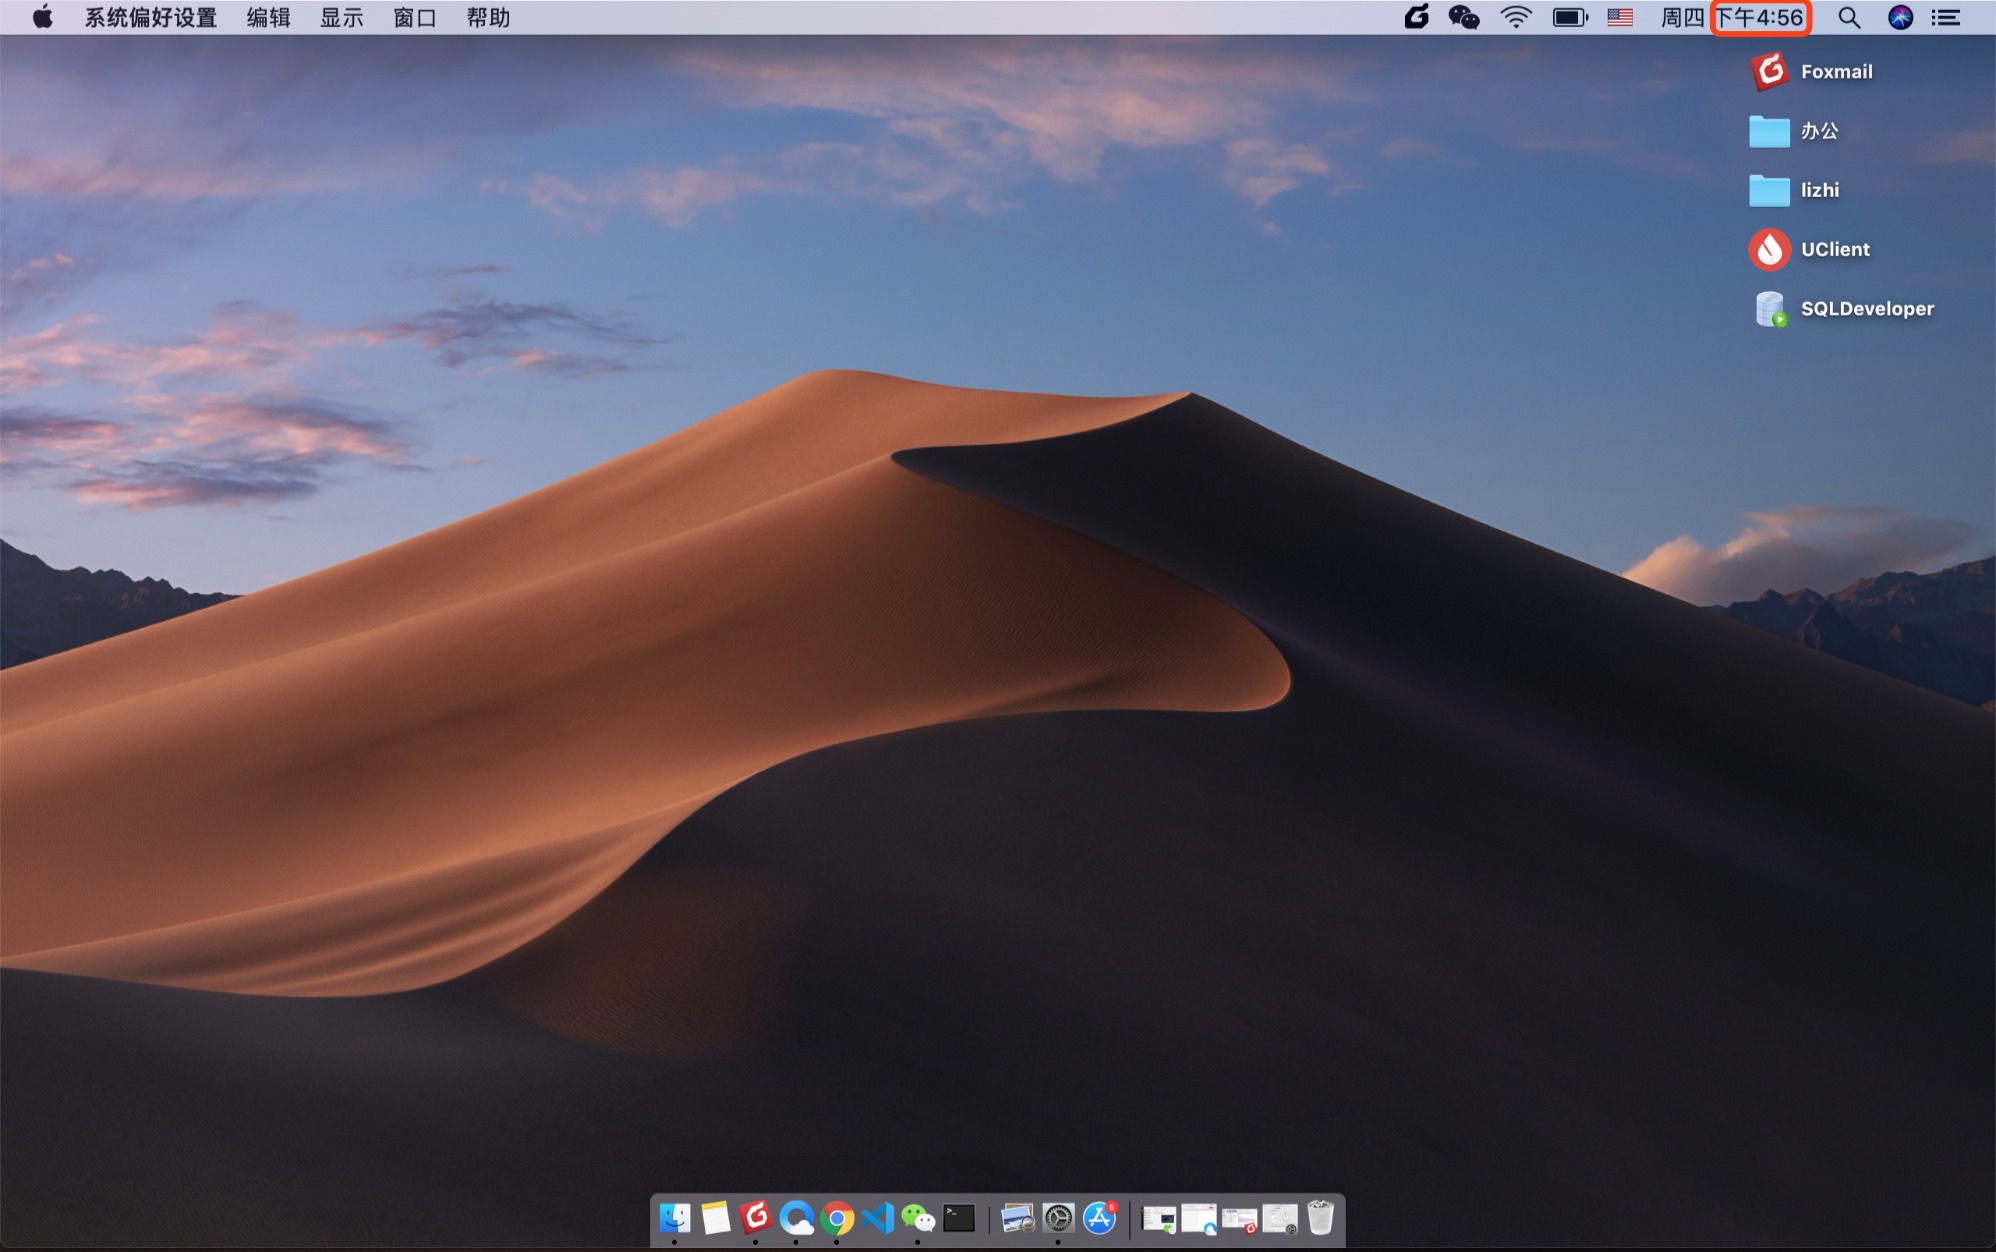Open the battery status menu
The height and width of the screenshot is (1252, 1996).
[x=1570, y=17]
